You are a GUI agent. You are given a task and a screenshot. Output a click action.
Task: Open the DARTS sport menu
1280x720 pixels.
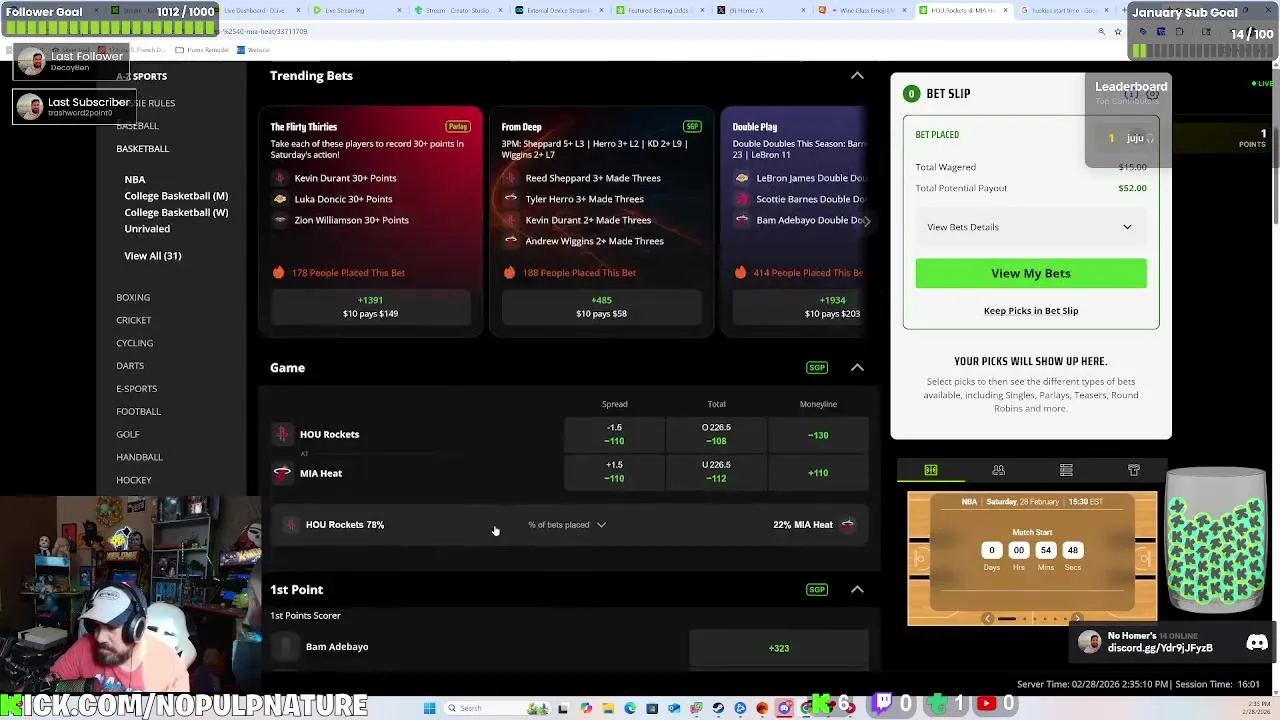pyautogui.click(x=130, y=366)
